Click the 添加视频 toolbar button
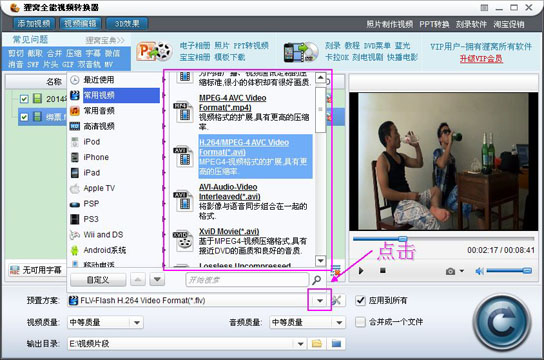This screenshot has height=360, width=544. pos(34,24)
